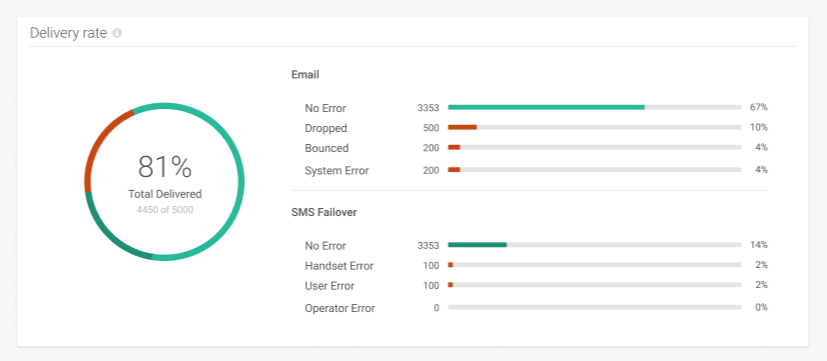The width and height of the screenshot is (827, 361).
Task: Select the Total Delivered label
Action: tap(165, 194)
